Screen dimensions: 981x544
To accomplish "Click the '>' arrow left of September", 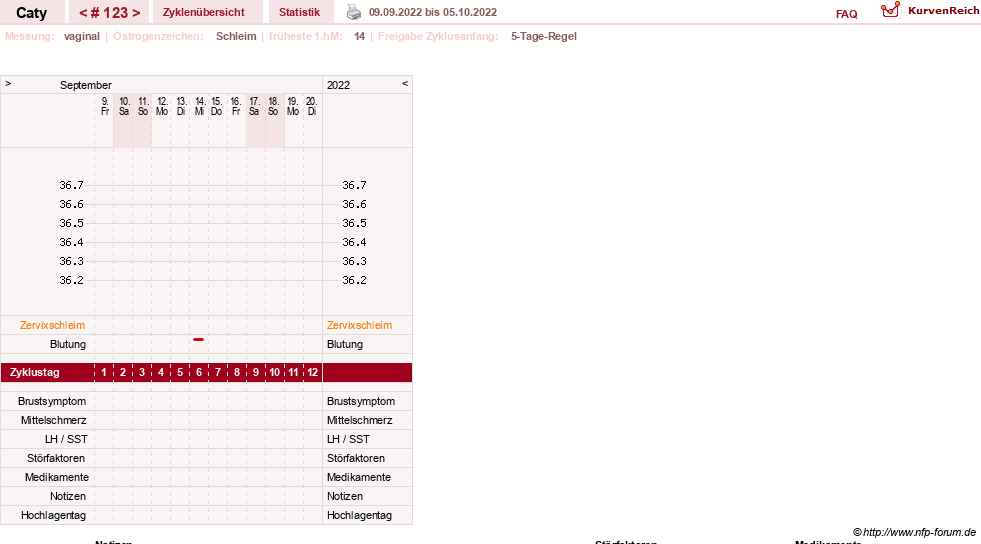I will coord(8,83).
